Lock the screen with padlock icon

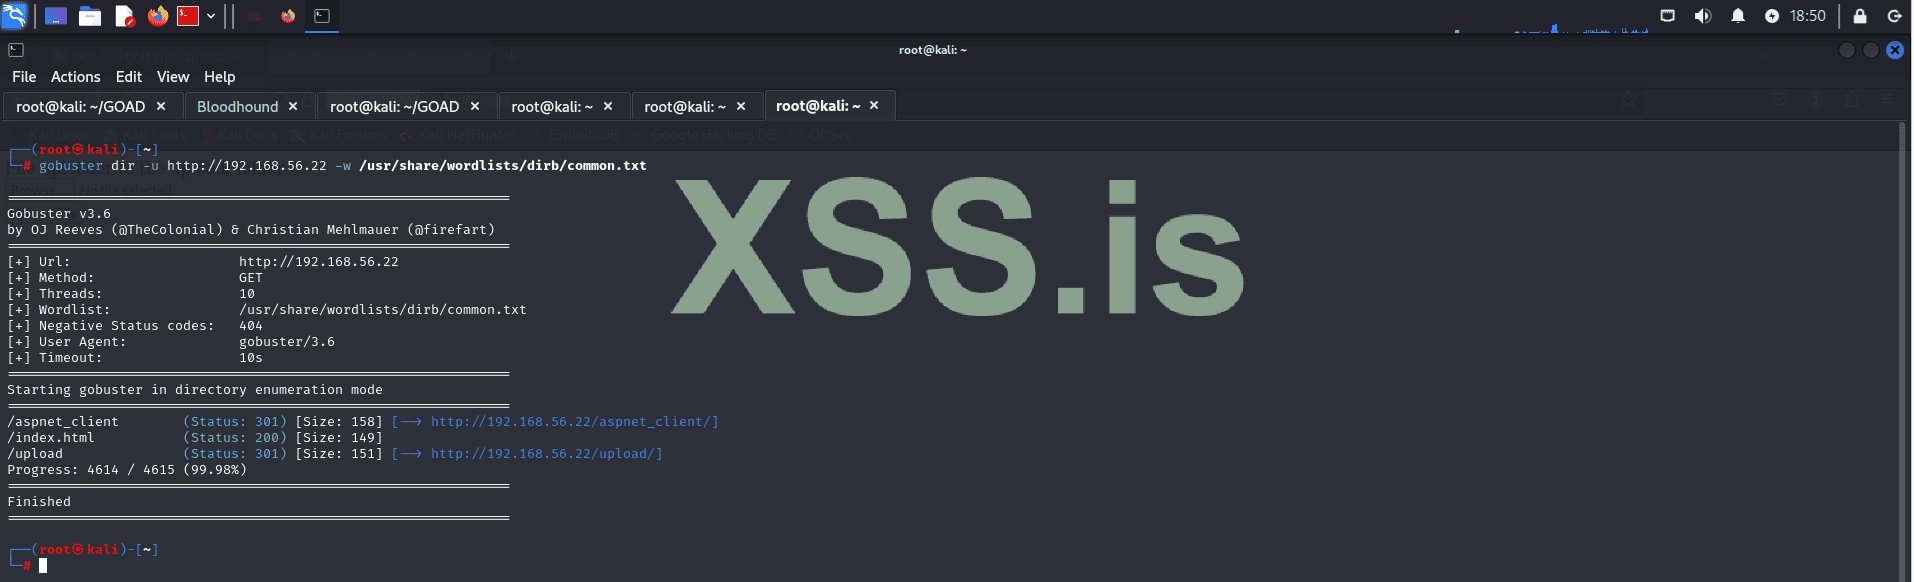(1860, 16)
